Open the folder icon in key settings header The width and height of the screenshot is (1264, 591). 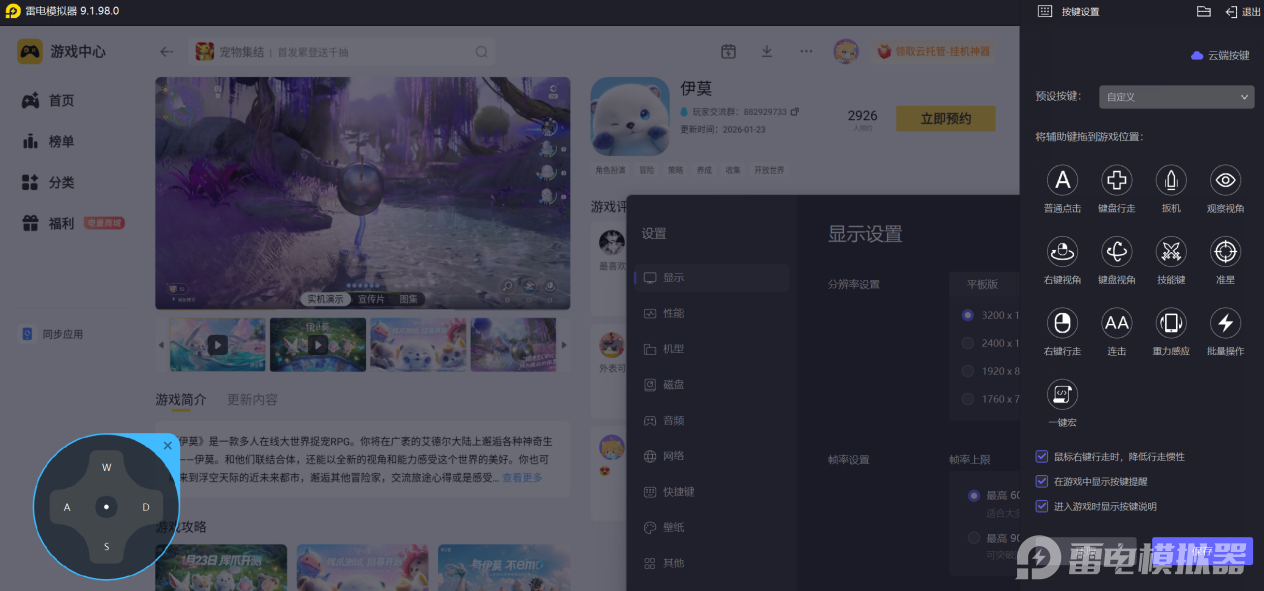point(1204,11)
